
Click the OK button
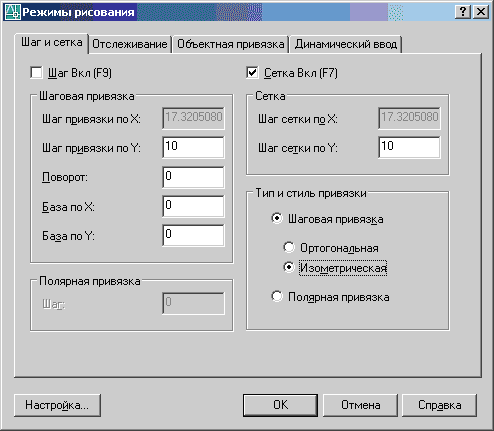click(x=280, y=405)
